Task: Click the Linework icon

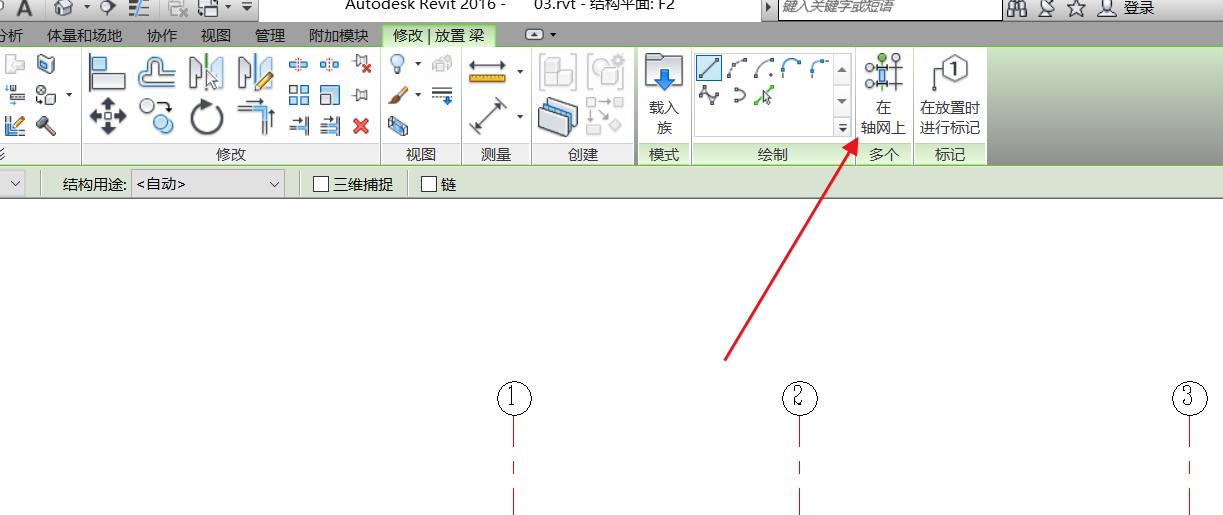Action: [442, 96]
